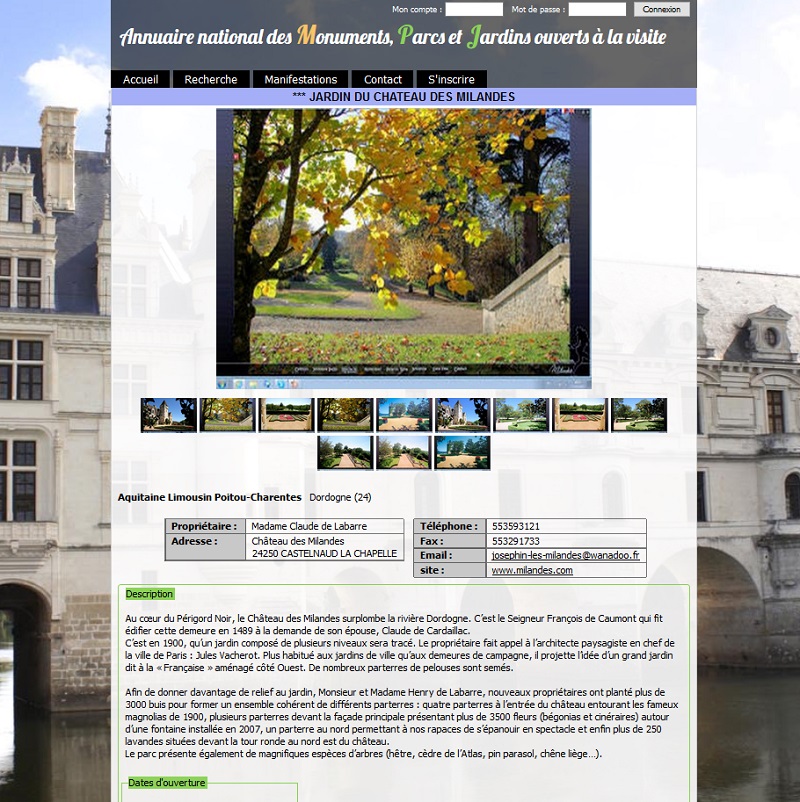The image size is (800, 802).
Task: Click the 'Mot de passe :' label
Action: tap(538, 9)
